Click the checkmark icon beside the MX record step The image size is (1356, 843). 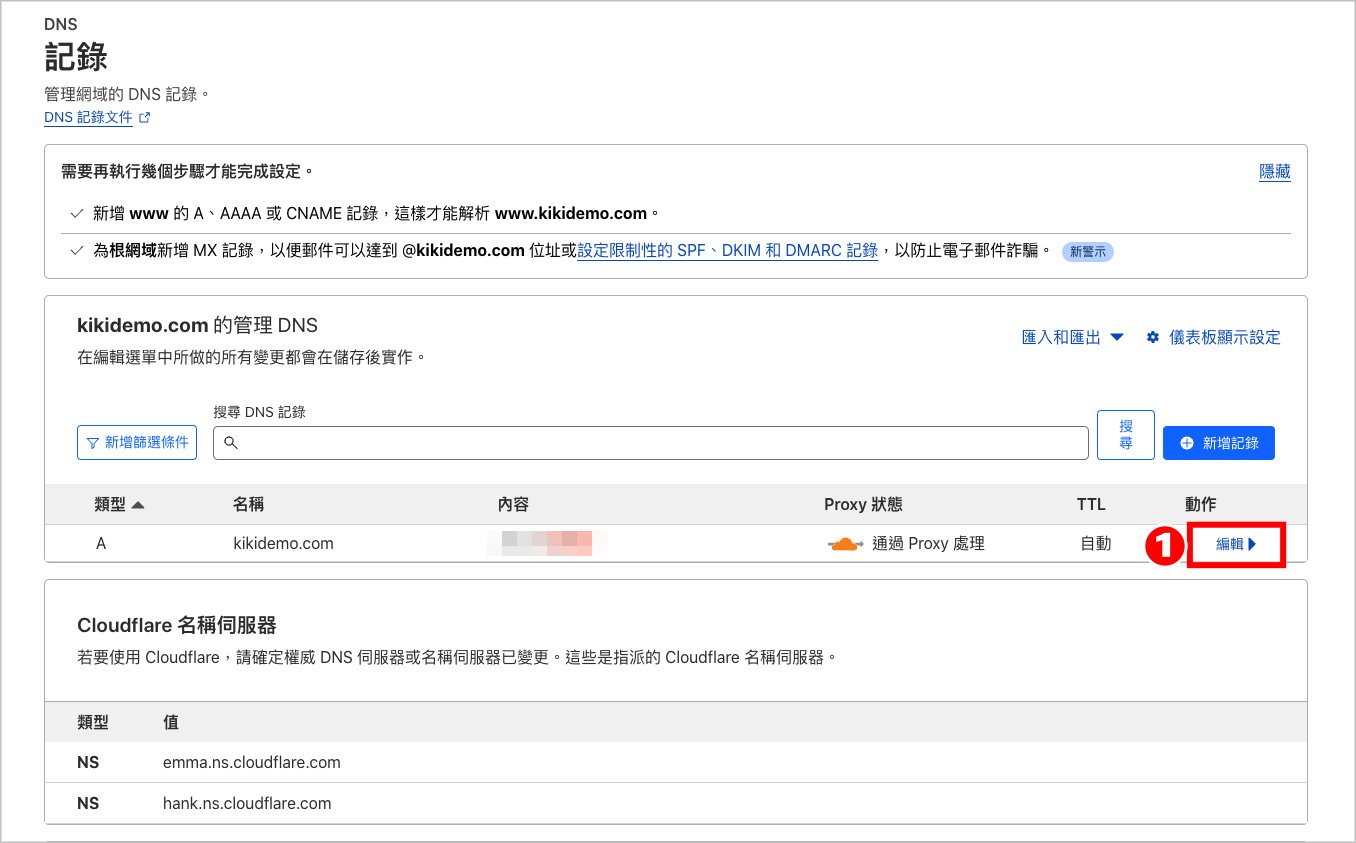point(76,251)
